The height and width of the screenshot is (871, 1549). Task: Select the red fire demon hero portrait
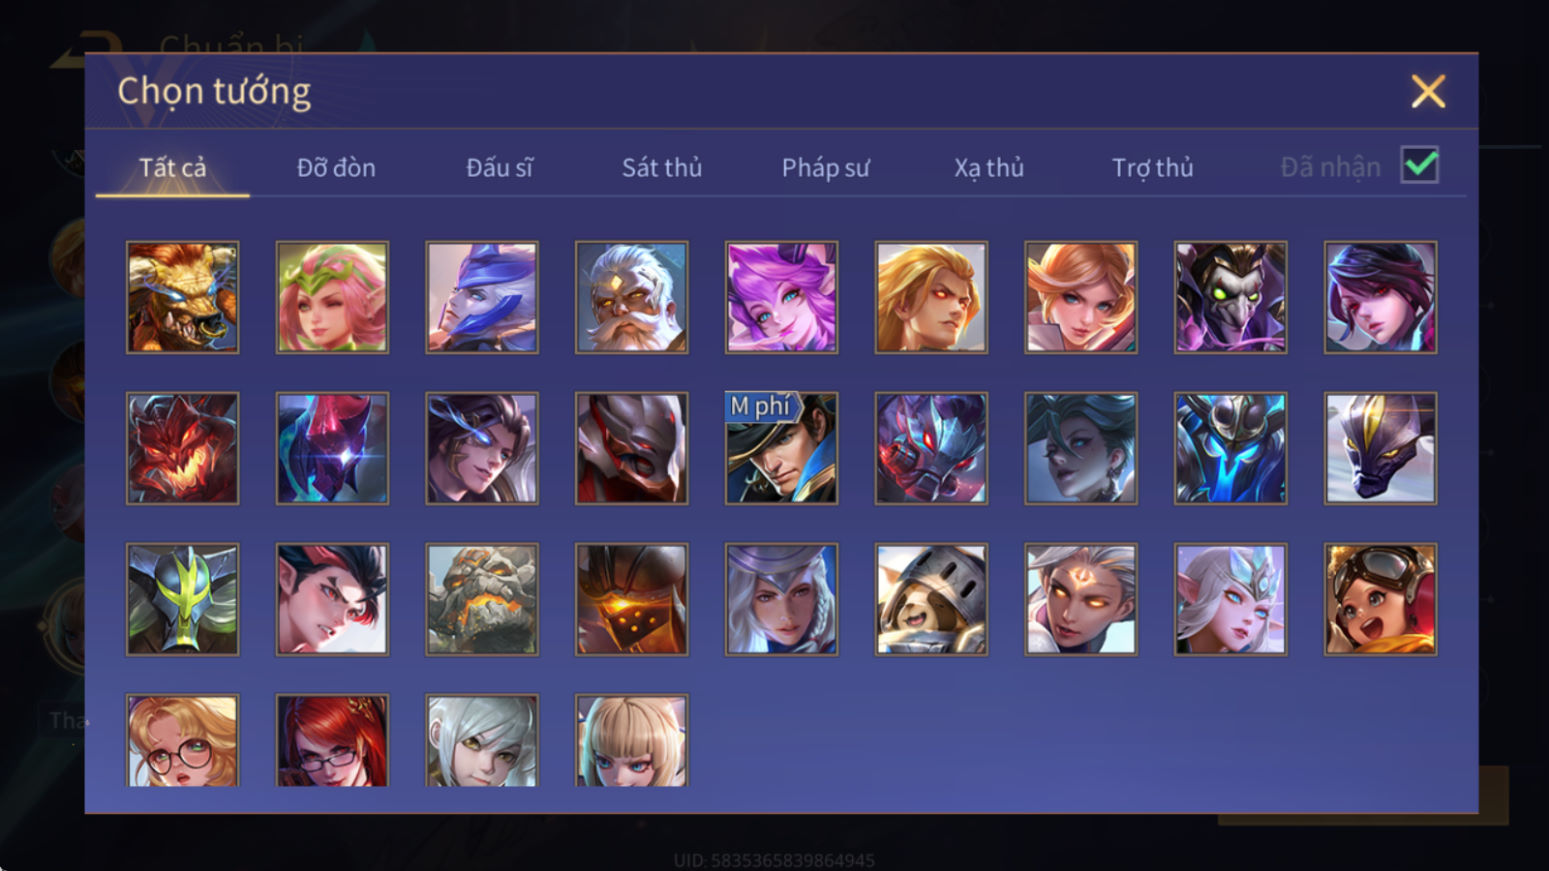(182, 448)
